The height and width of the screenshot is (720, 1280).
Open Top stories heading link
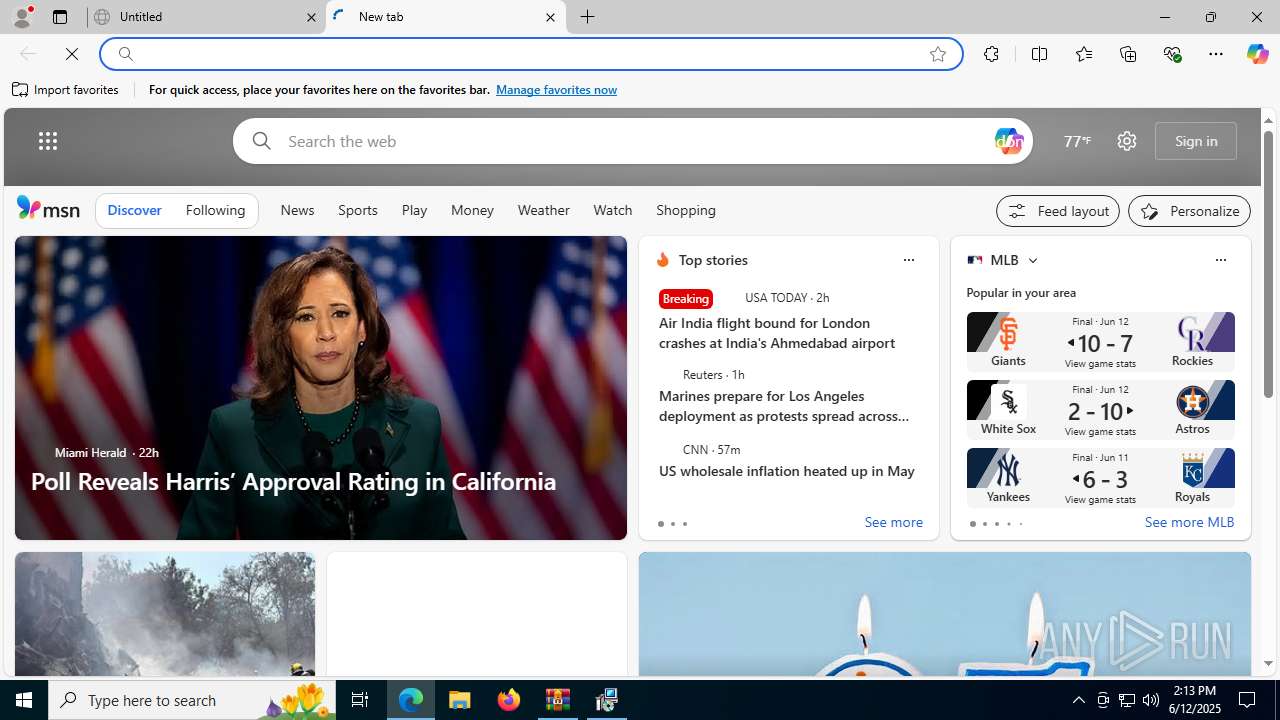pos(713,260)
